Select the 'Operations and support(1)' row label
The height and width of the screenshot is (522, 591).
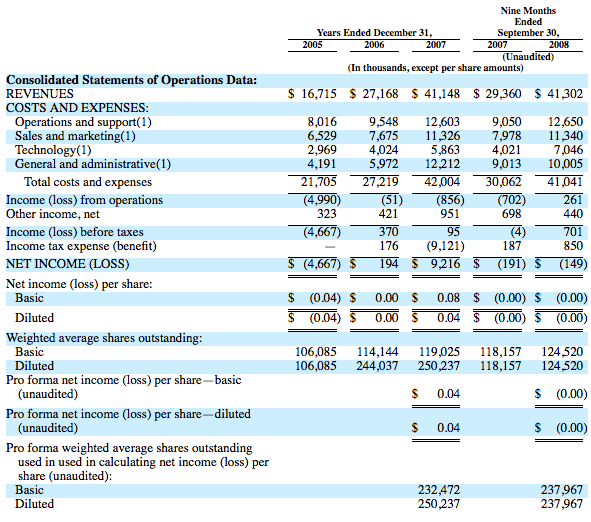click(x=83, y=122)
